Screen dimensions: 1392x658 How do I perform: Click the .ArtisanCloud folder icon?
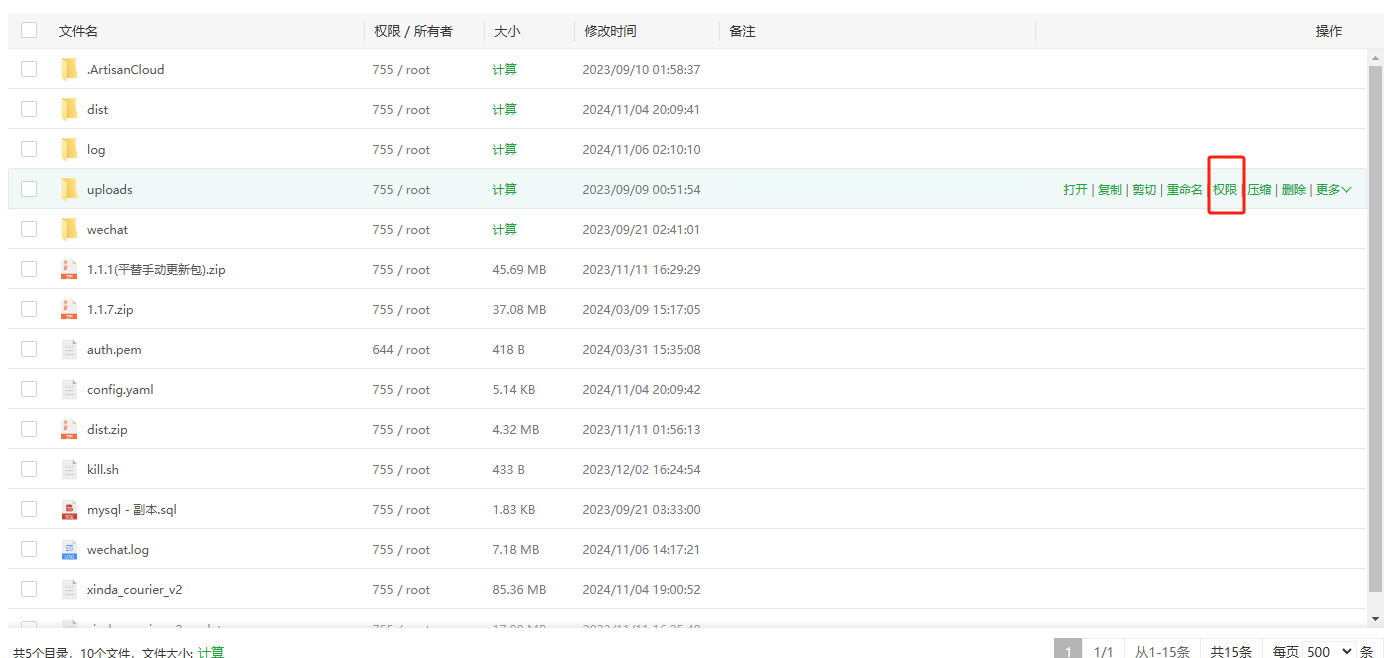tap(69, 69)
